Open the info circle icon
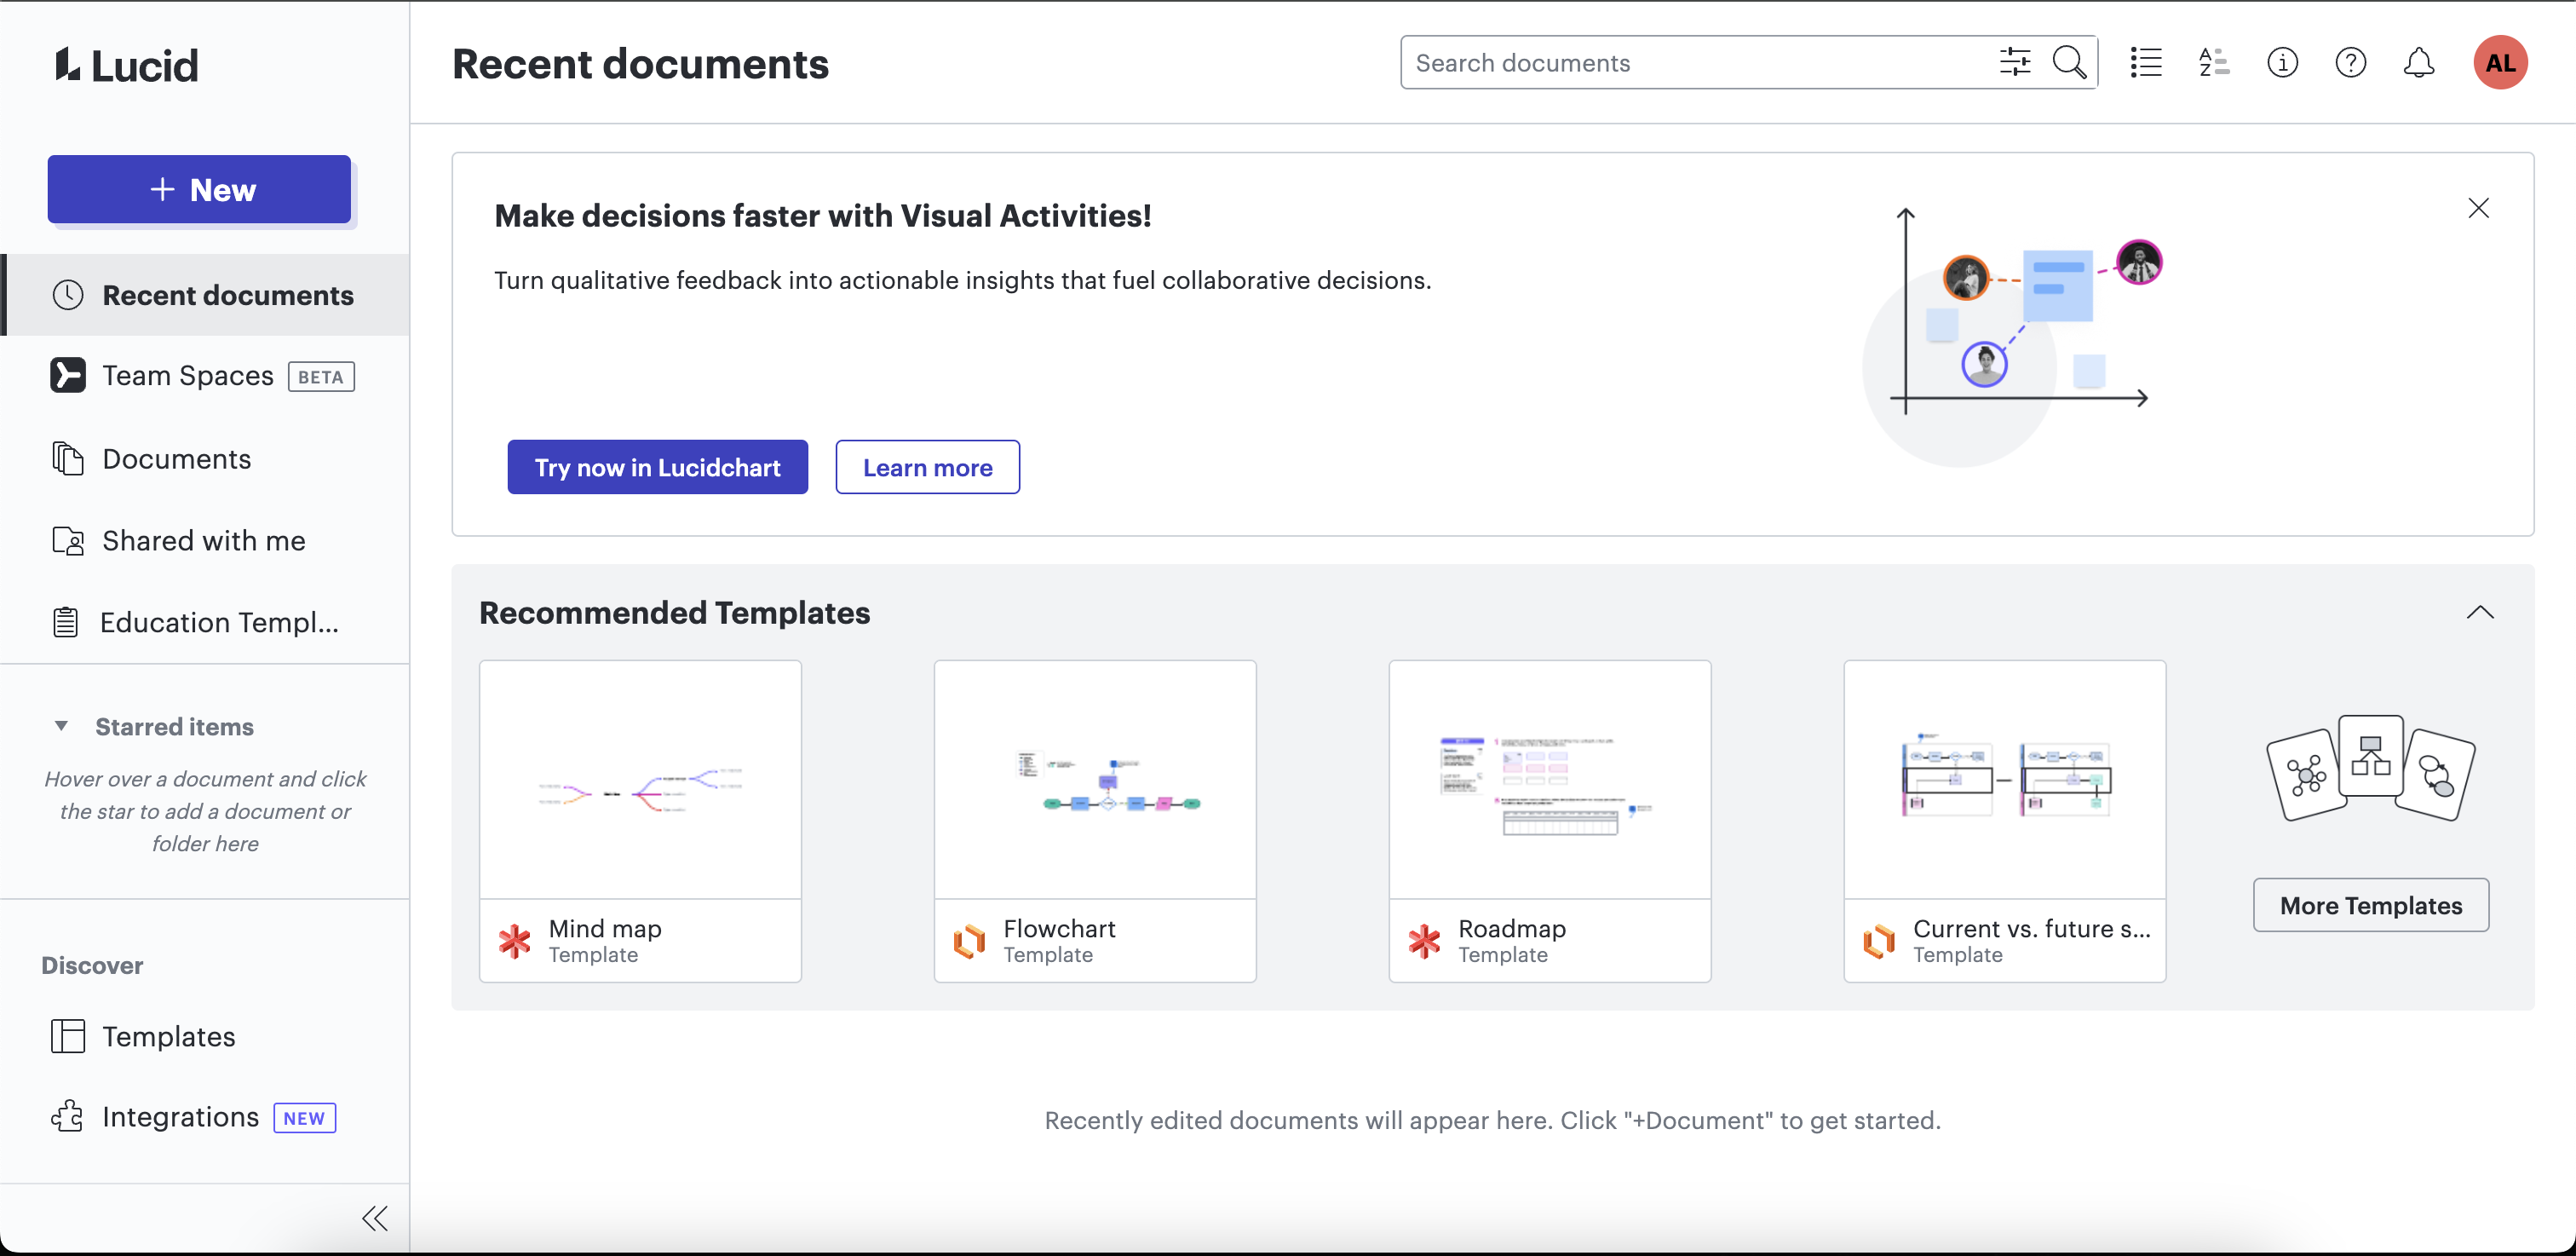2576x1256 pixels. coord(2282,62)
